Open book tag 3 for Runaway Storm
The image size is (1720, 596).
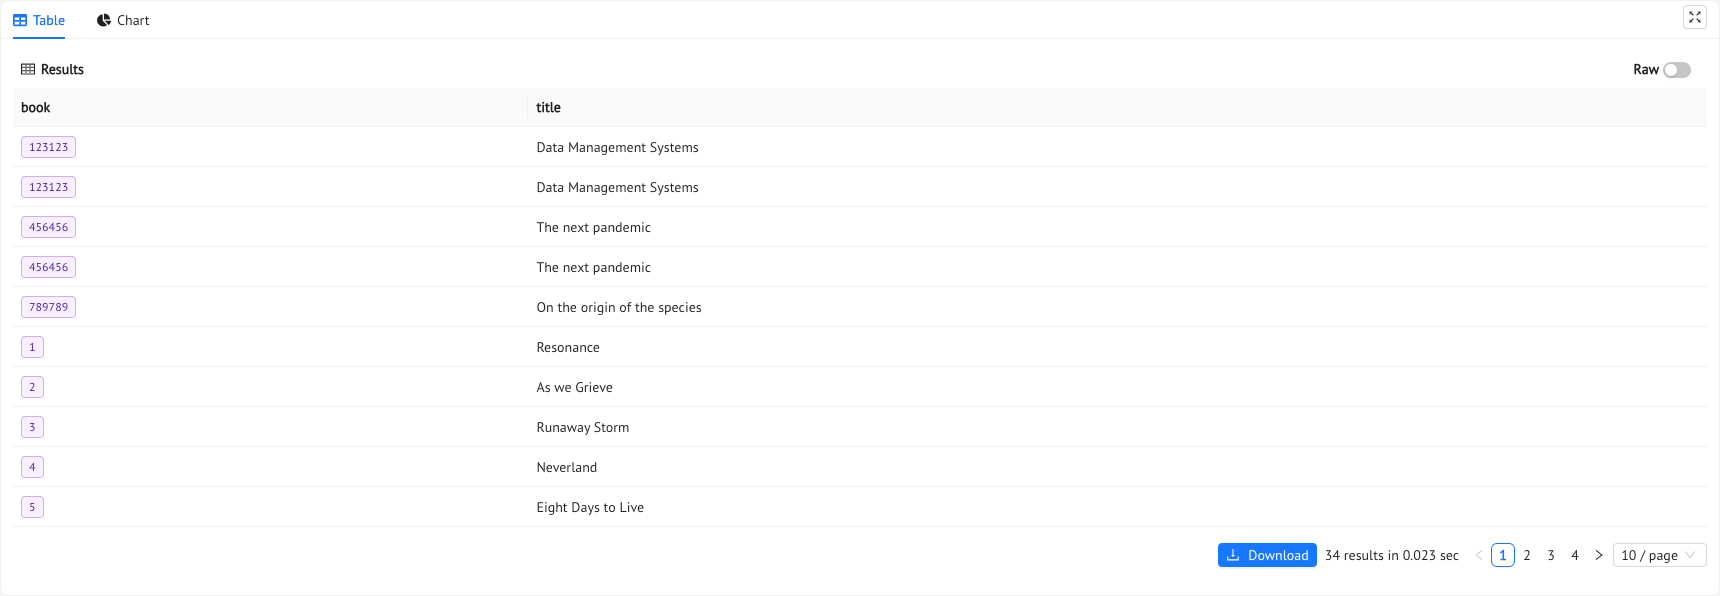coord(32,427)
